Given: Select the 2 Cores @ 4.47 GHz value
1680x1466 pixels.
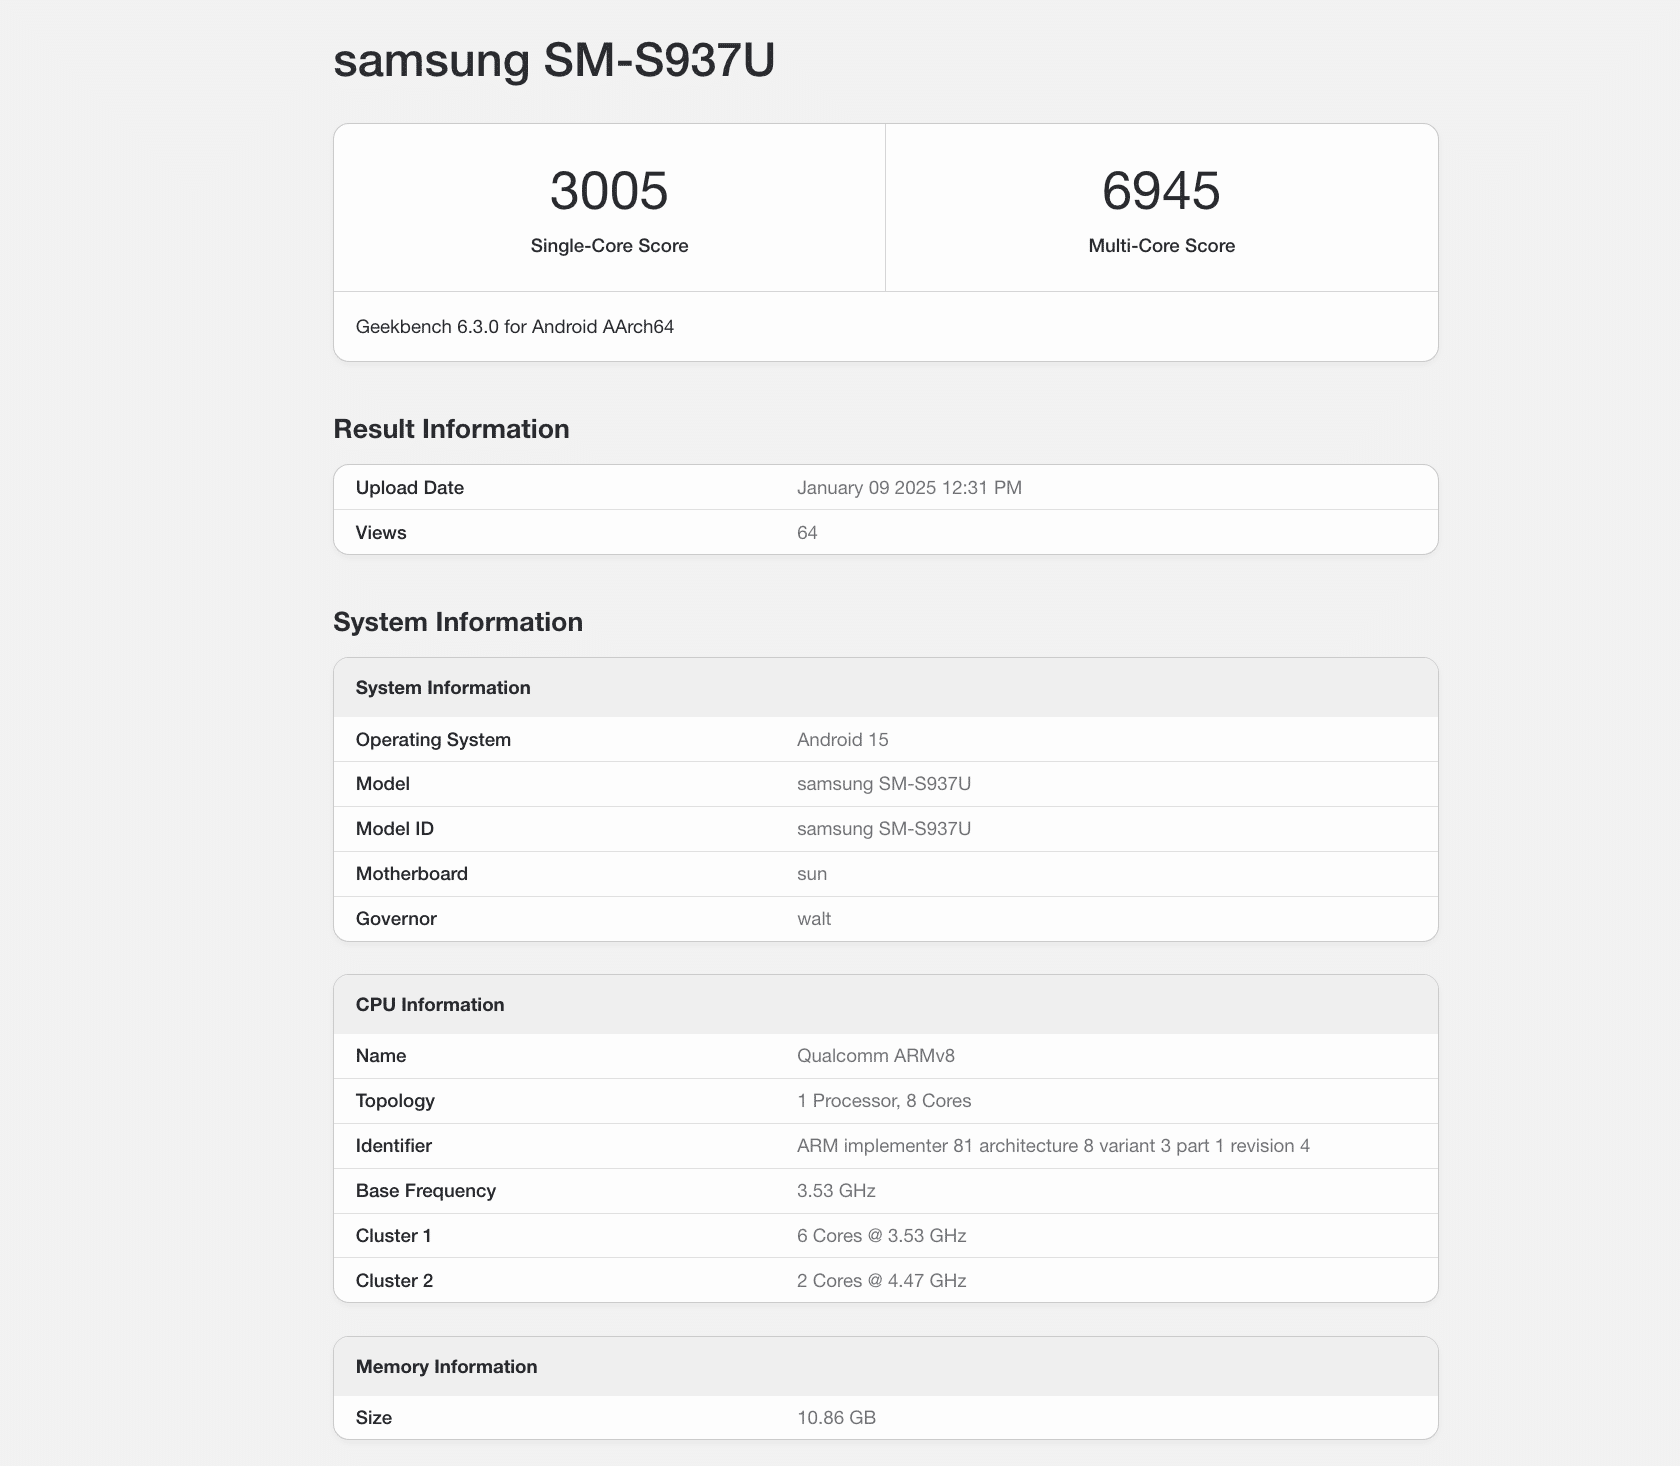Looking at the screenshot, I should 882,1281.
